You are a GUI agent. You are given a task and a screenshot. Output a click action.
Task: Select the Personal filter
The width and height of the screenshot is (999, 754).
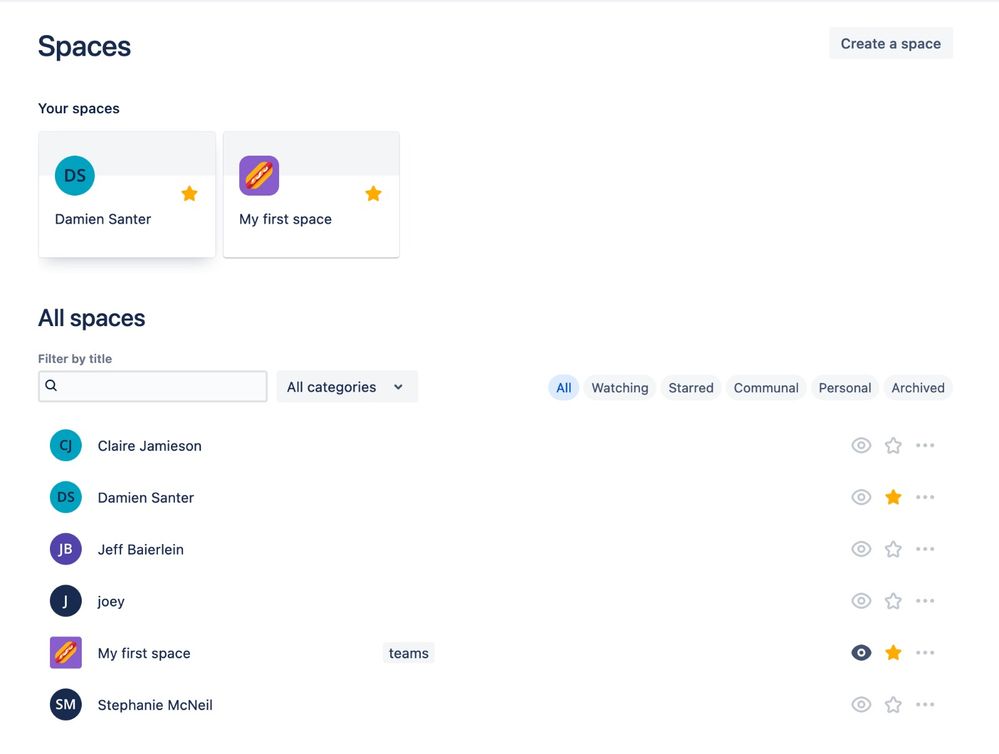point(844,387)
